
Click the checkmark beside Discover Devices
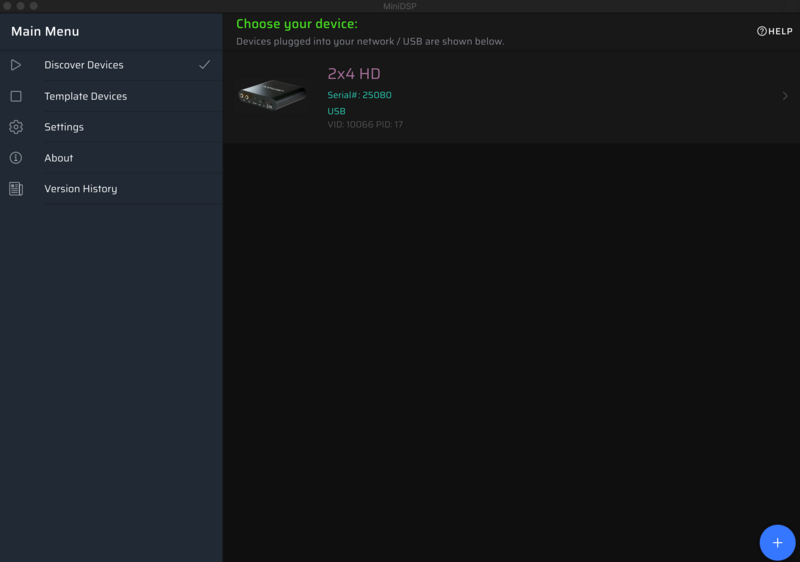(204, 65)
